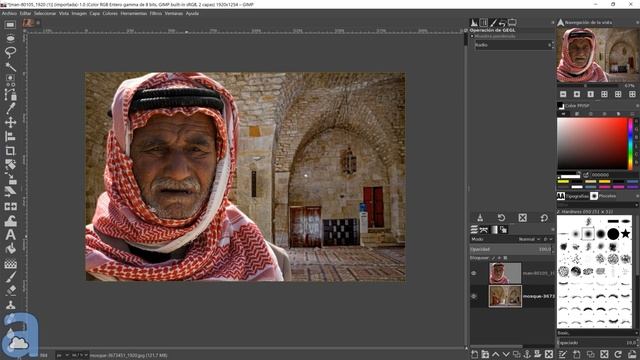Open tool options panel configuration menu
The width and height of the screenshot is (640, 360).
pyautogui.click(x=552, y=23)
